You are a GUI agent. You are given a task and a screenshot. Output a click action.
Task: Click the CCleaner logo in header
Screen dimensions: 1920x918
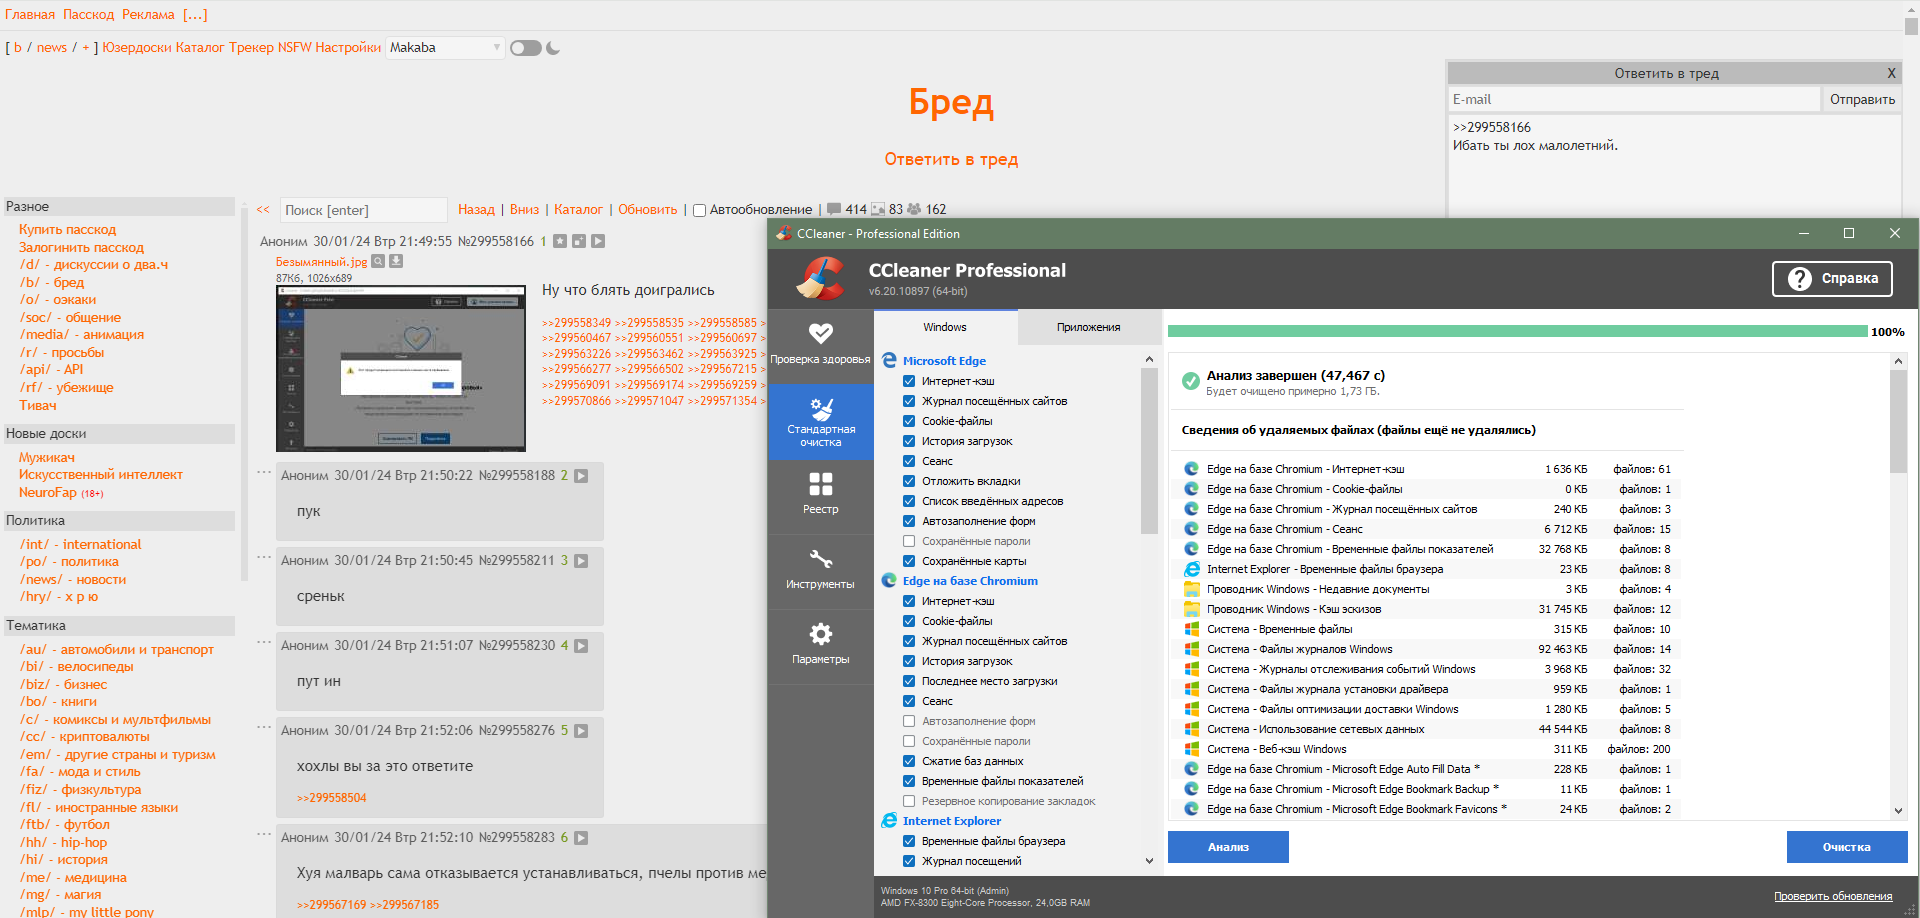(820, 279)
